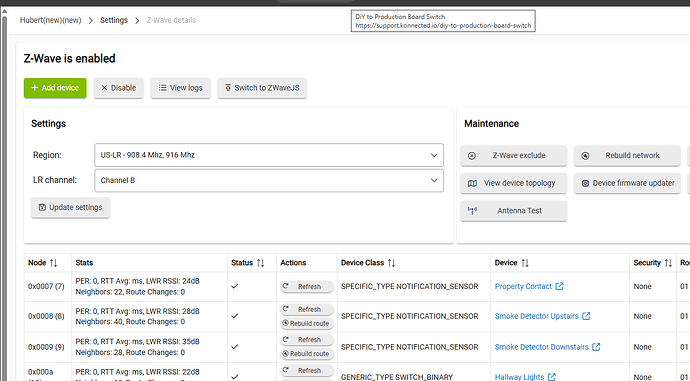Click refresh icon in node 0x0007 row
Image resolution: width=690 pixels, height=381 pixels.
pos(286,286)
